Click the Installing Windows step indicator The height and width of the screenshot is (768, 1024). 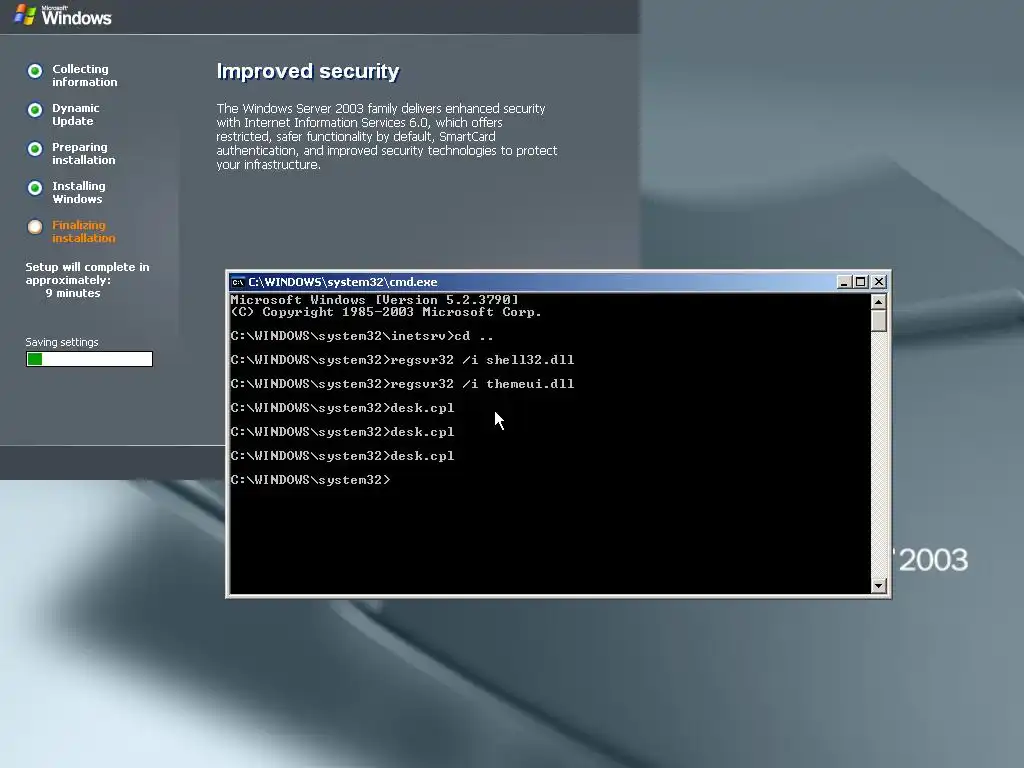35,188
